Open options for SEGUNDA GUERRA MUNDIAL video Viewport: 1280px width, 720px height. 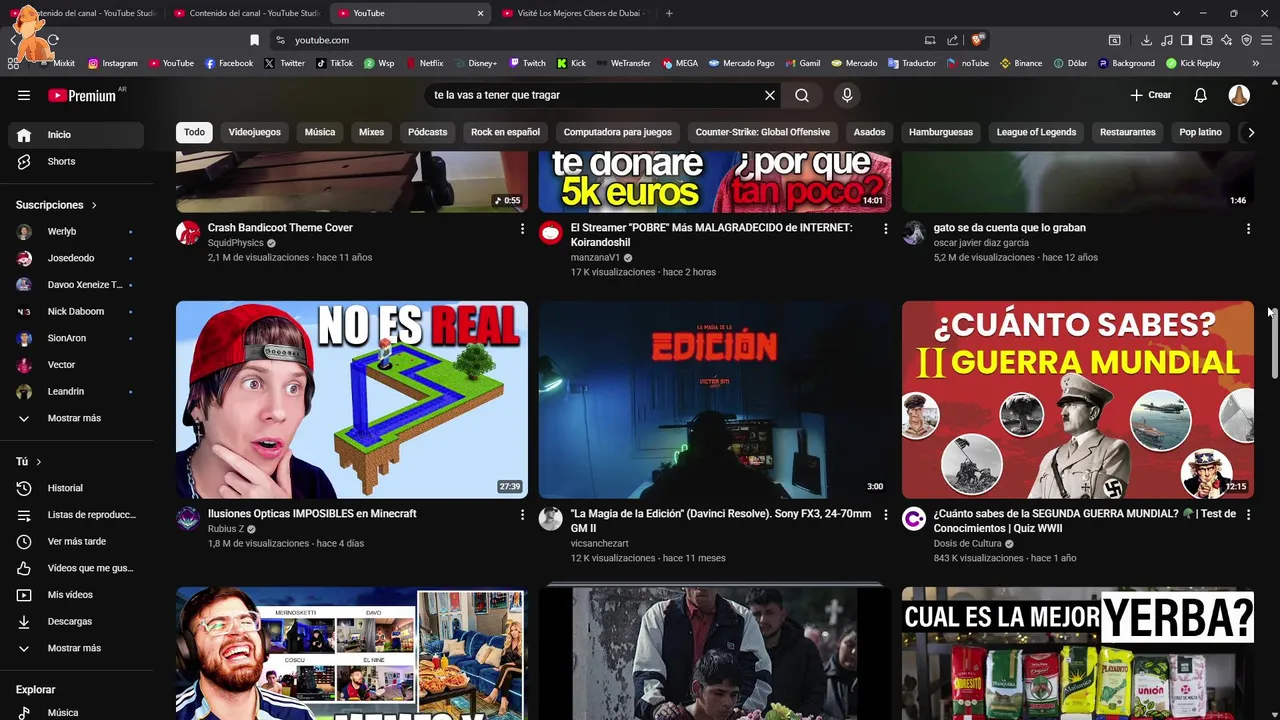[1248, 515]
